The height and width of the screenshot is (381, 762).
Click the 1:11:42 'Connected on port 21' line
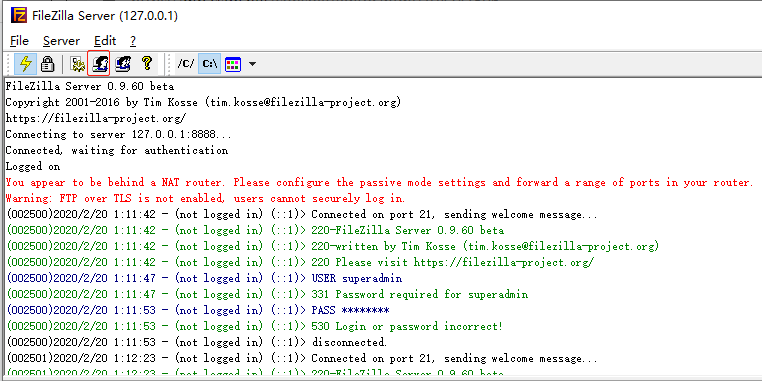point(302,214)
